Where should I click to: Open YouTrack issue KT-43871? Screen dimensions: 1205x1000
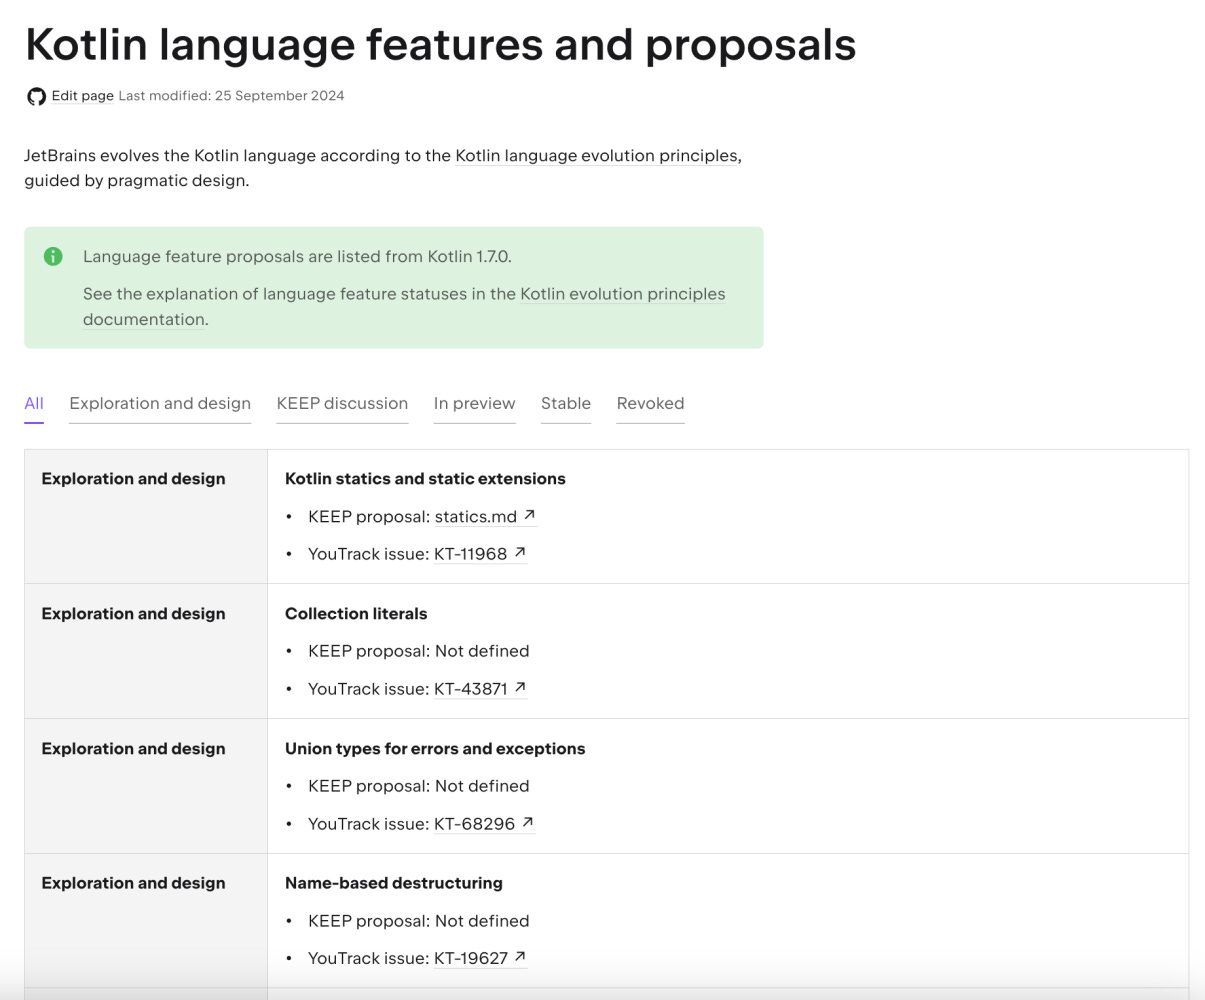tap(471, 689)
